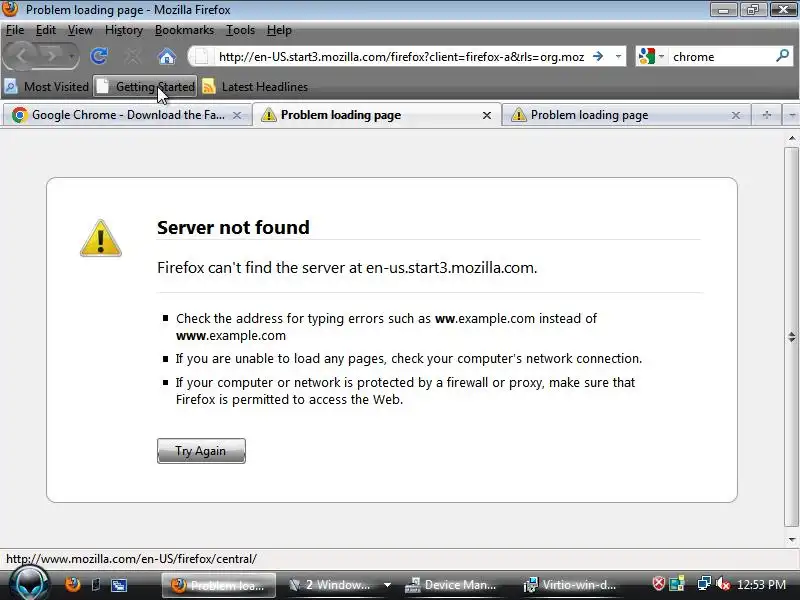The width and height of the screenshot is (800, 600).
Task: Open the Device Manager taskbar button
Action: click(451, 585)
